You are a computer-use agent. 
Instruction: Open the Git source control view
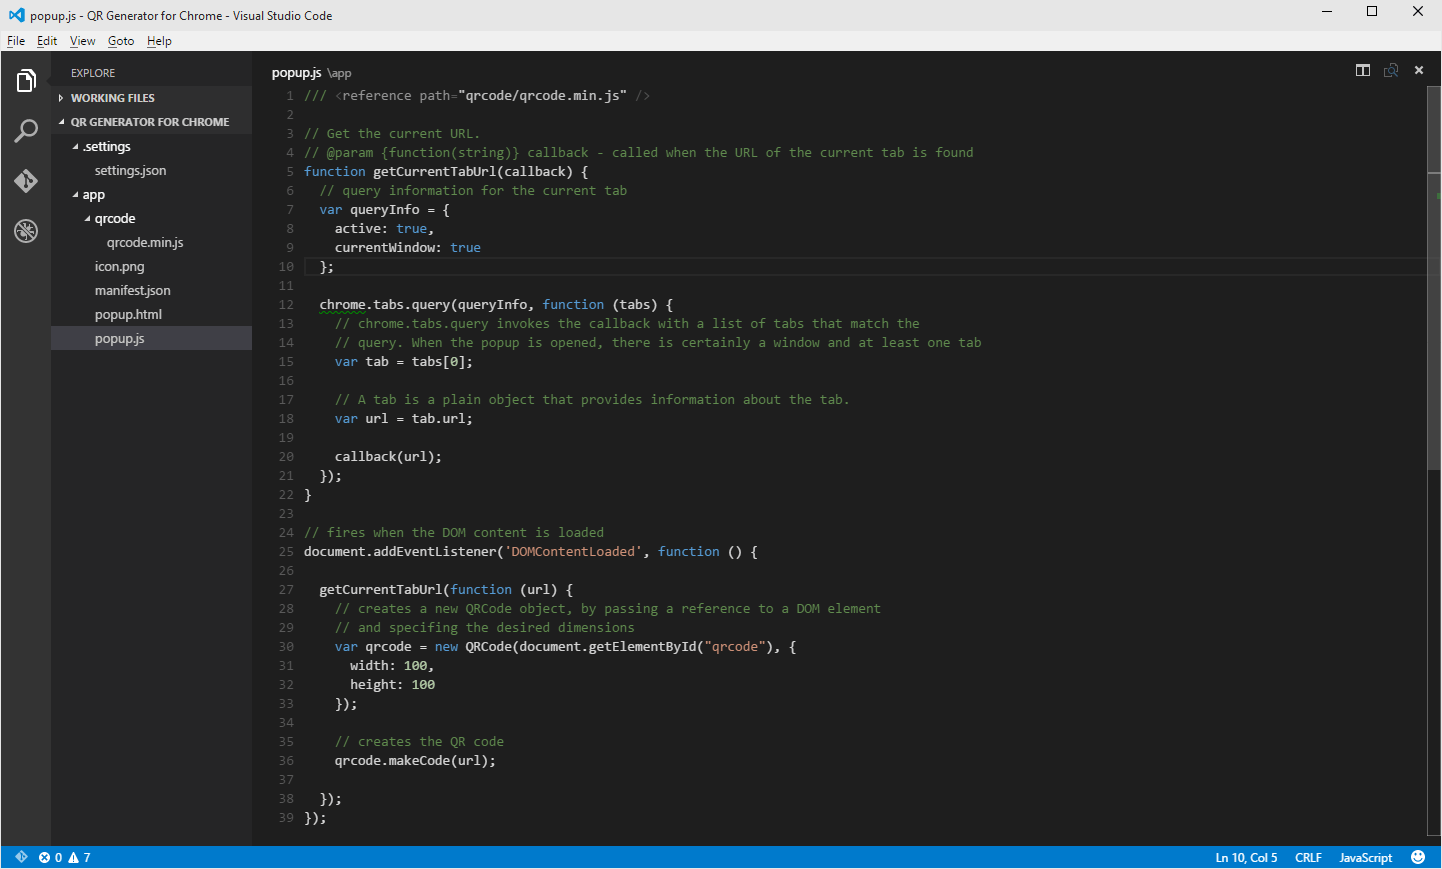click(26, 181)
